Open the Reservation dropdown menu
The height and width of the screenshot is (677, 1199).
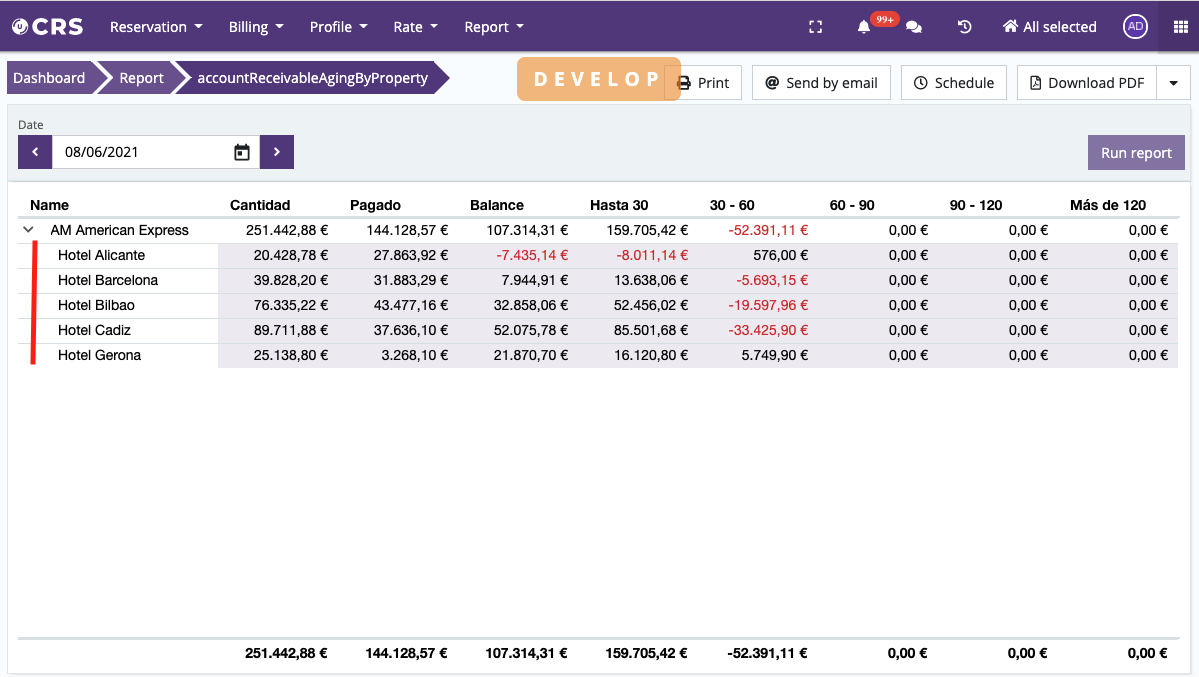[x=156, y=27]
